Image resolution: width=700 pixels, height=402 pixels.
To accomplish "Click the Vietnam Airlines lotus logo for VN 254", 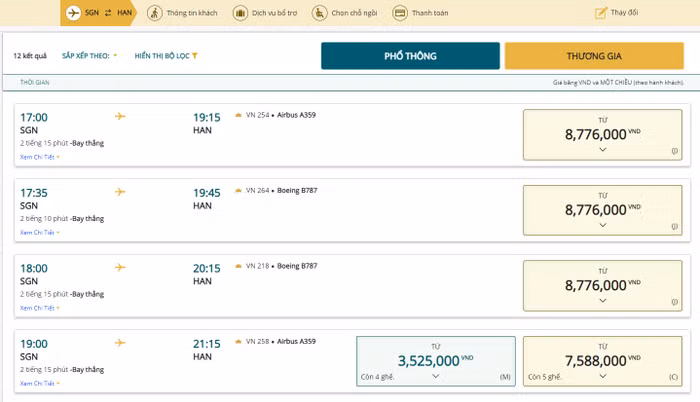I will (x=237, y=115).
